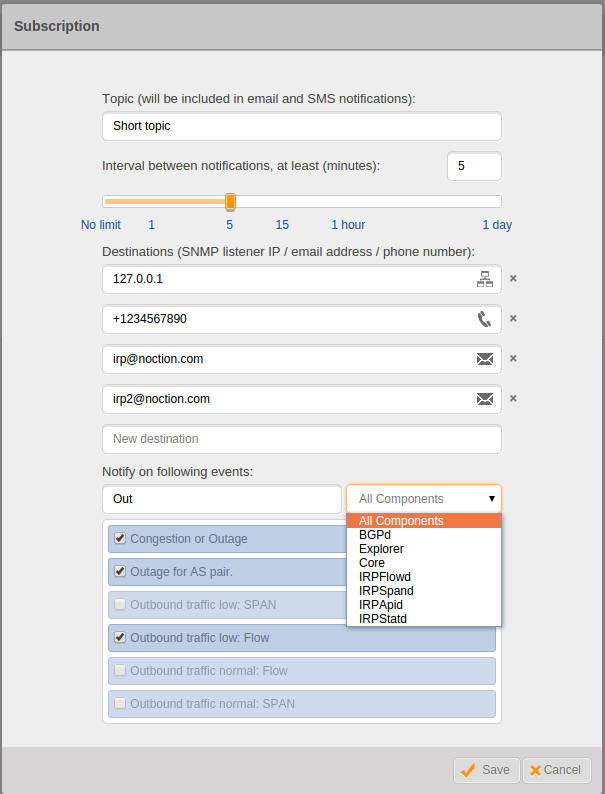
Task: Click the irp@noction.com destination text
Action: [x=158, y=359]
